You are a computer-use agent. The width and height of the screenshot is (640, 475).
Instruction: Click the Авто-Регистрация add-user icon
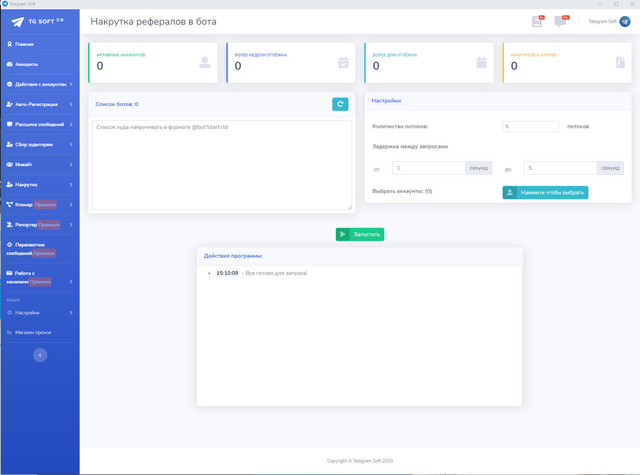[9, 104]
